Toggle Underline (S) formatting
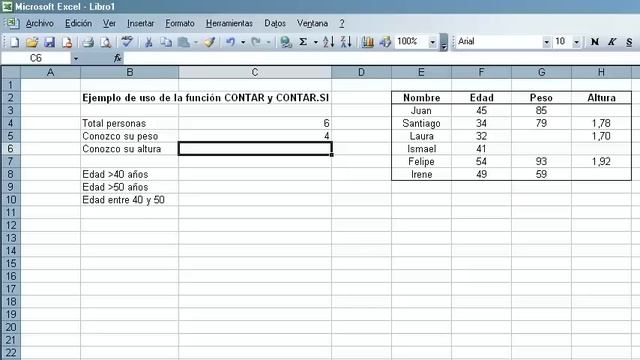640x360 pixels. pos(629,42)
